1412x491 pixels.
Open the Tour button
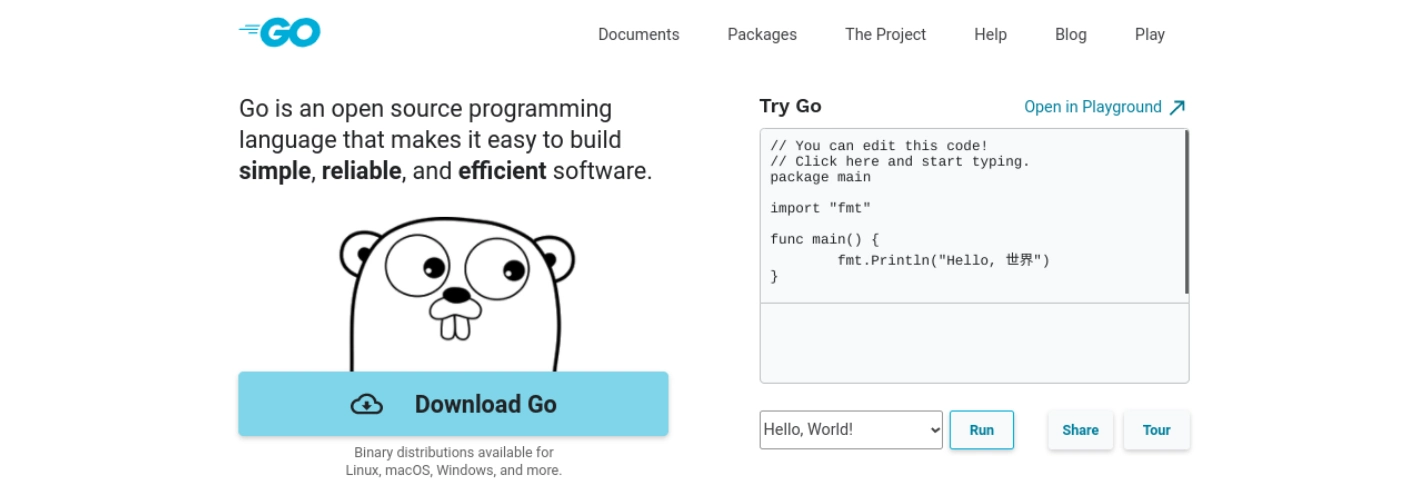[1156, 430]
